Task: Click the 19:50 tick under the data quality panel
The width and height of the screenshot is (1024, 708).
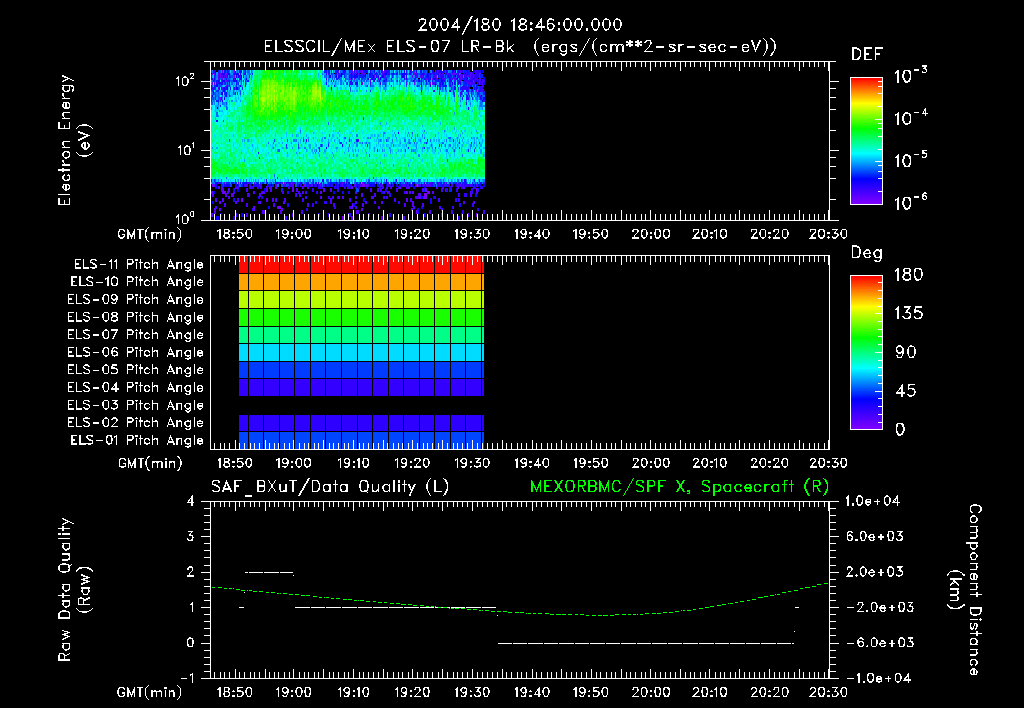Action: click(x=591, y=692)
